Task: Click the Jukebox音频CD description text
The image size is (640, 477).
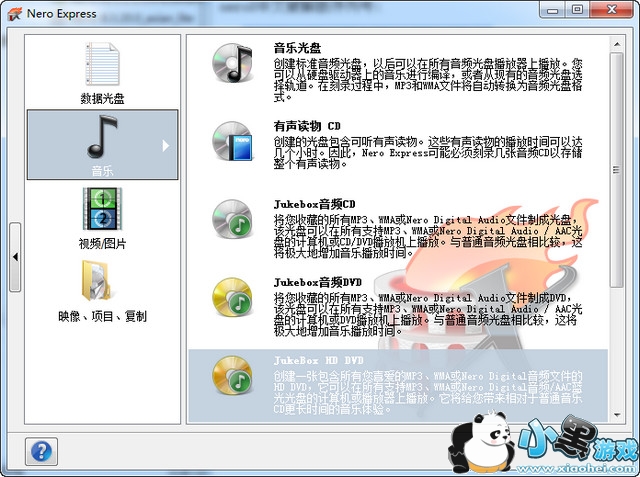Action: click(428, 236)
